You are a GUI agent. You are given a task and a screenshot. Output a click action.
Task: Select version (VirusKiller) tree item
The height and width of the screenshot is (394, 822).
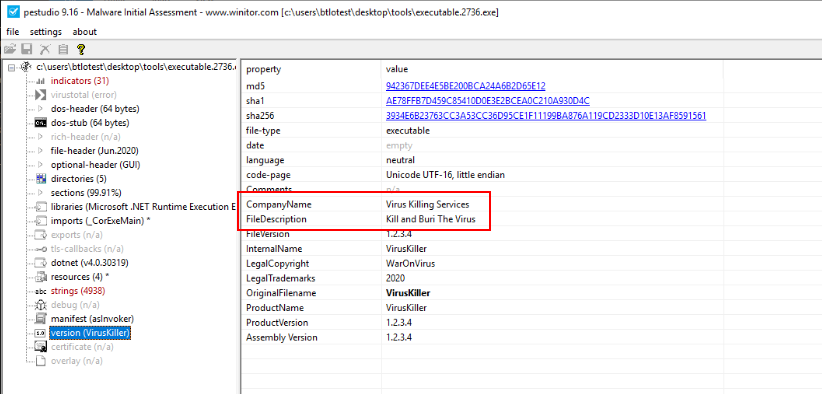pos(90,333)
